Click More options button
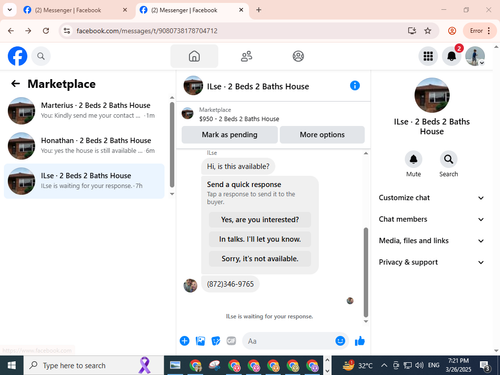The image size is (500, 375). 322,135
